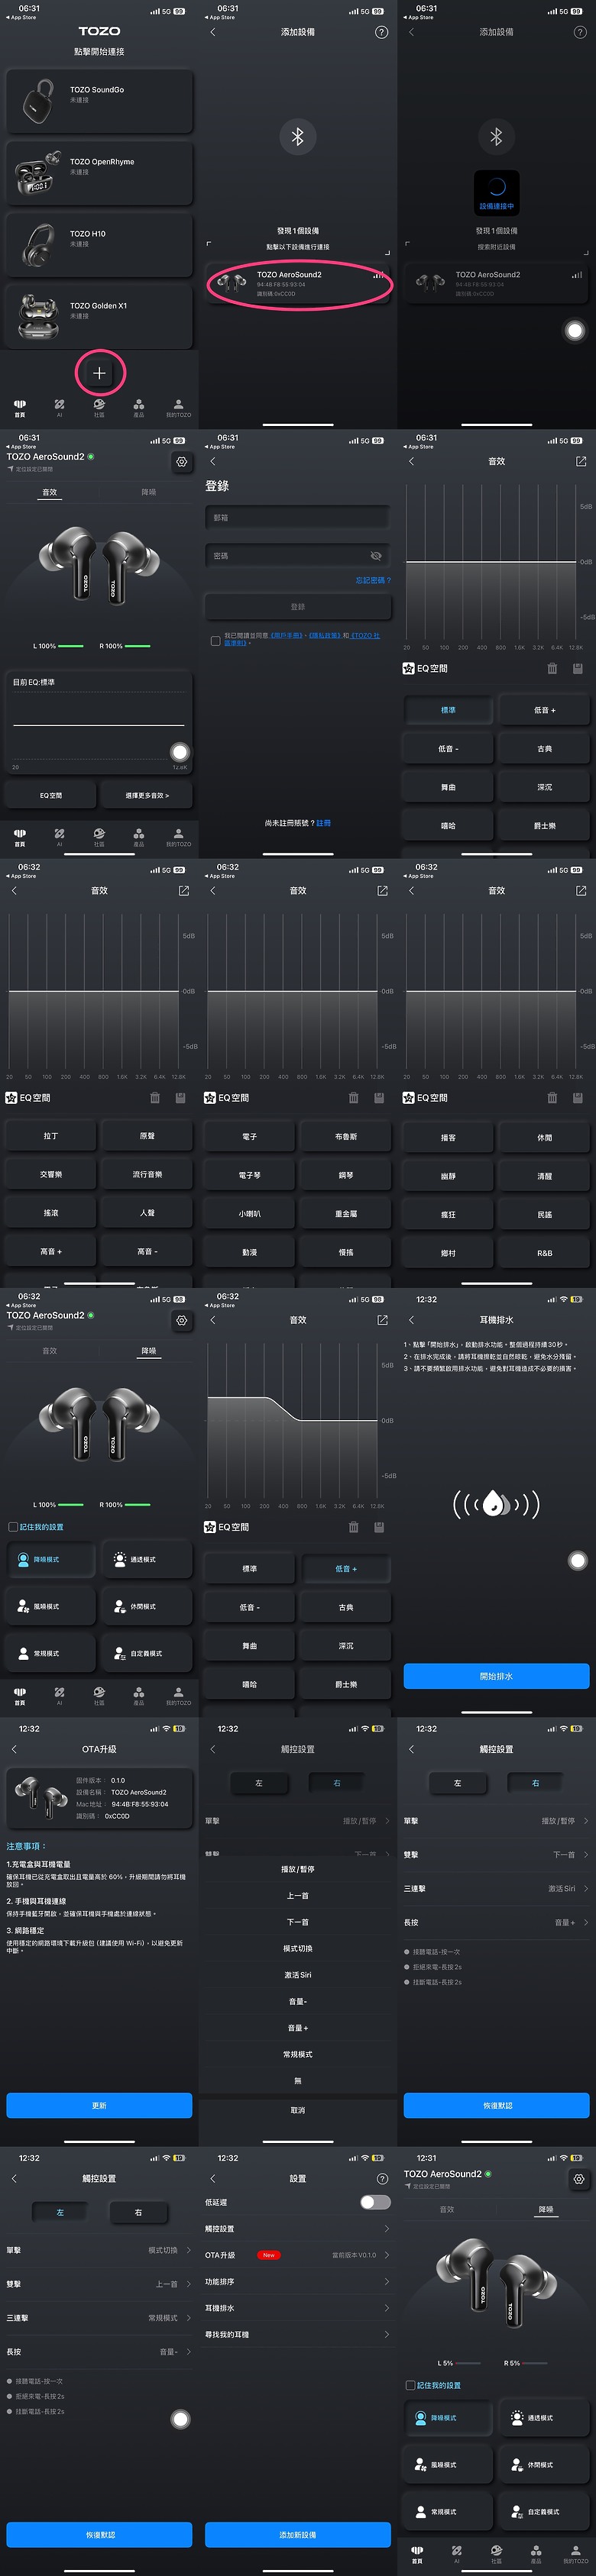Click the 郵箱 email input field

point(298,518)
